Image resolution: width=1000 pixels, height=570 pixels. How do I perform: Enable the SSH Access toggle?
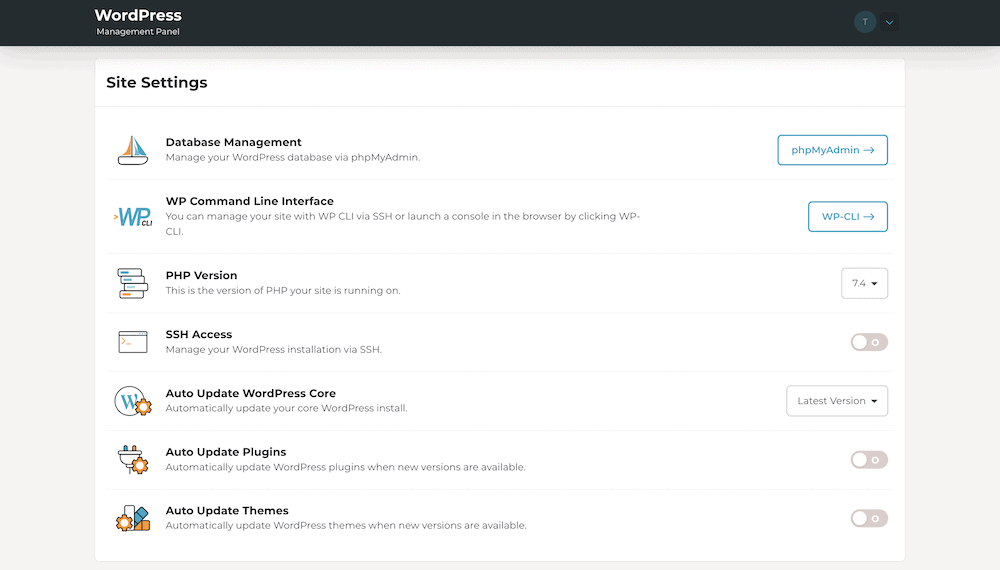click(x=868, y=342)
